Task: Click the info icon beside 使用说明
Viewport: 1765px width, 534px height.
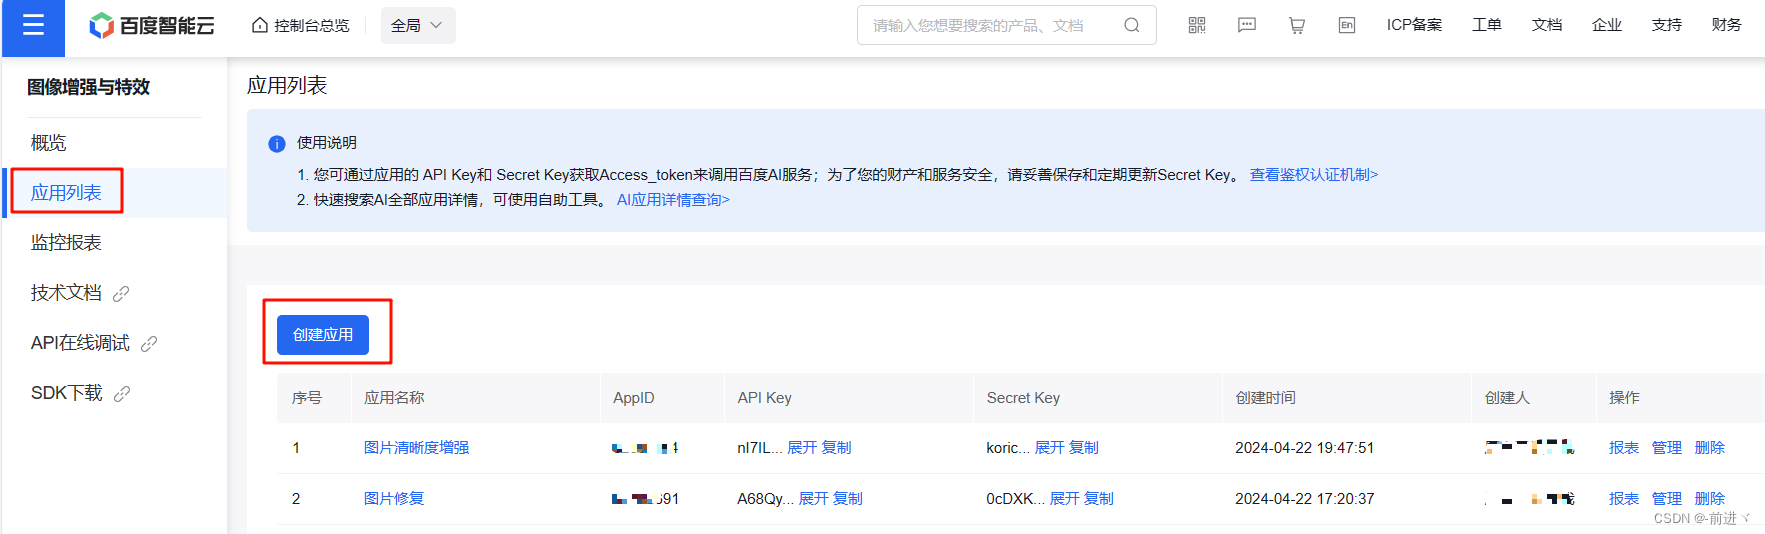Action: [x=277, y=144]
